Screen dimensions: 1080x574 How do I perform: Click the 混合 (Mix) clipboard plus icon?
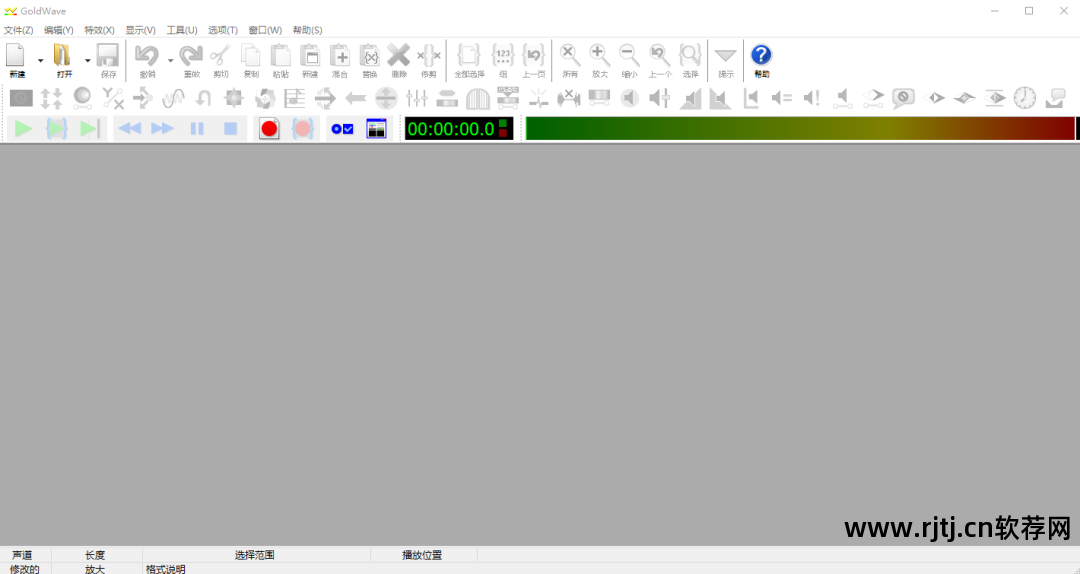tap(340, 55)
